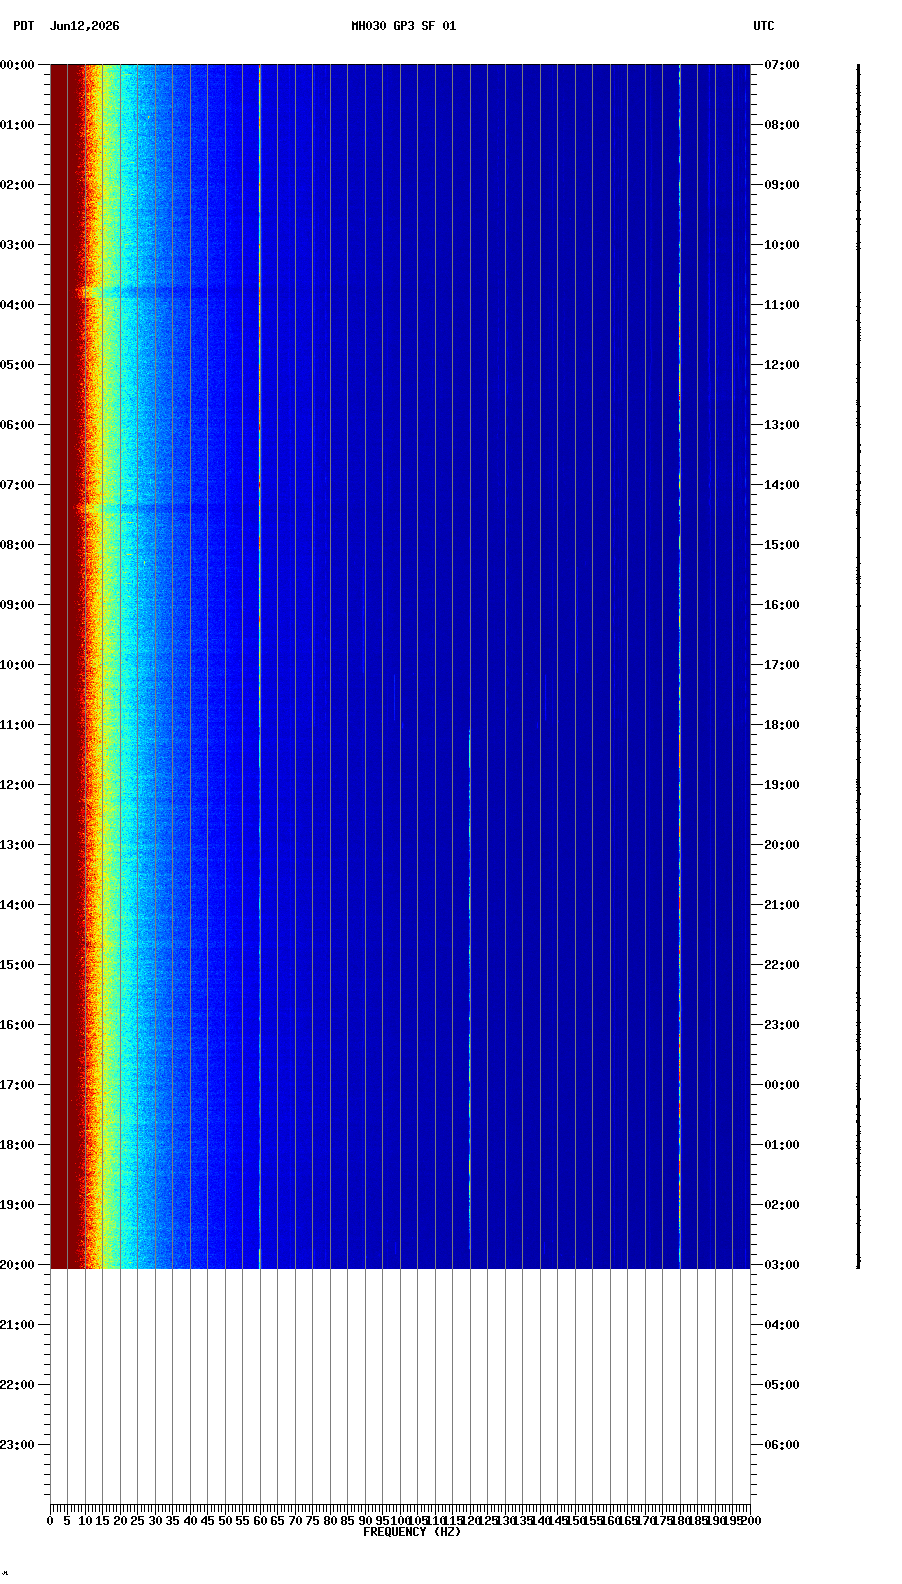
Task: Click 07:00 on the right UTC axis
Action: tap(782, 65)
